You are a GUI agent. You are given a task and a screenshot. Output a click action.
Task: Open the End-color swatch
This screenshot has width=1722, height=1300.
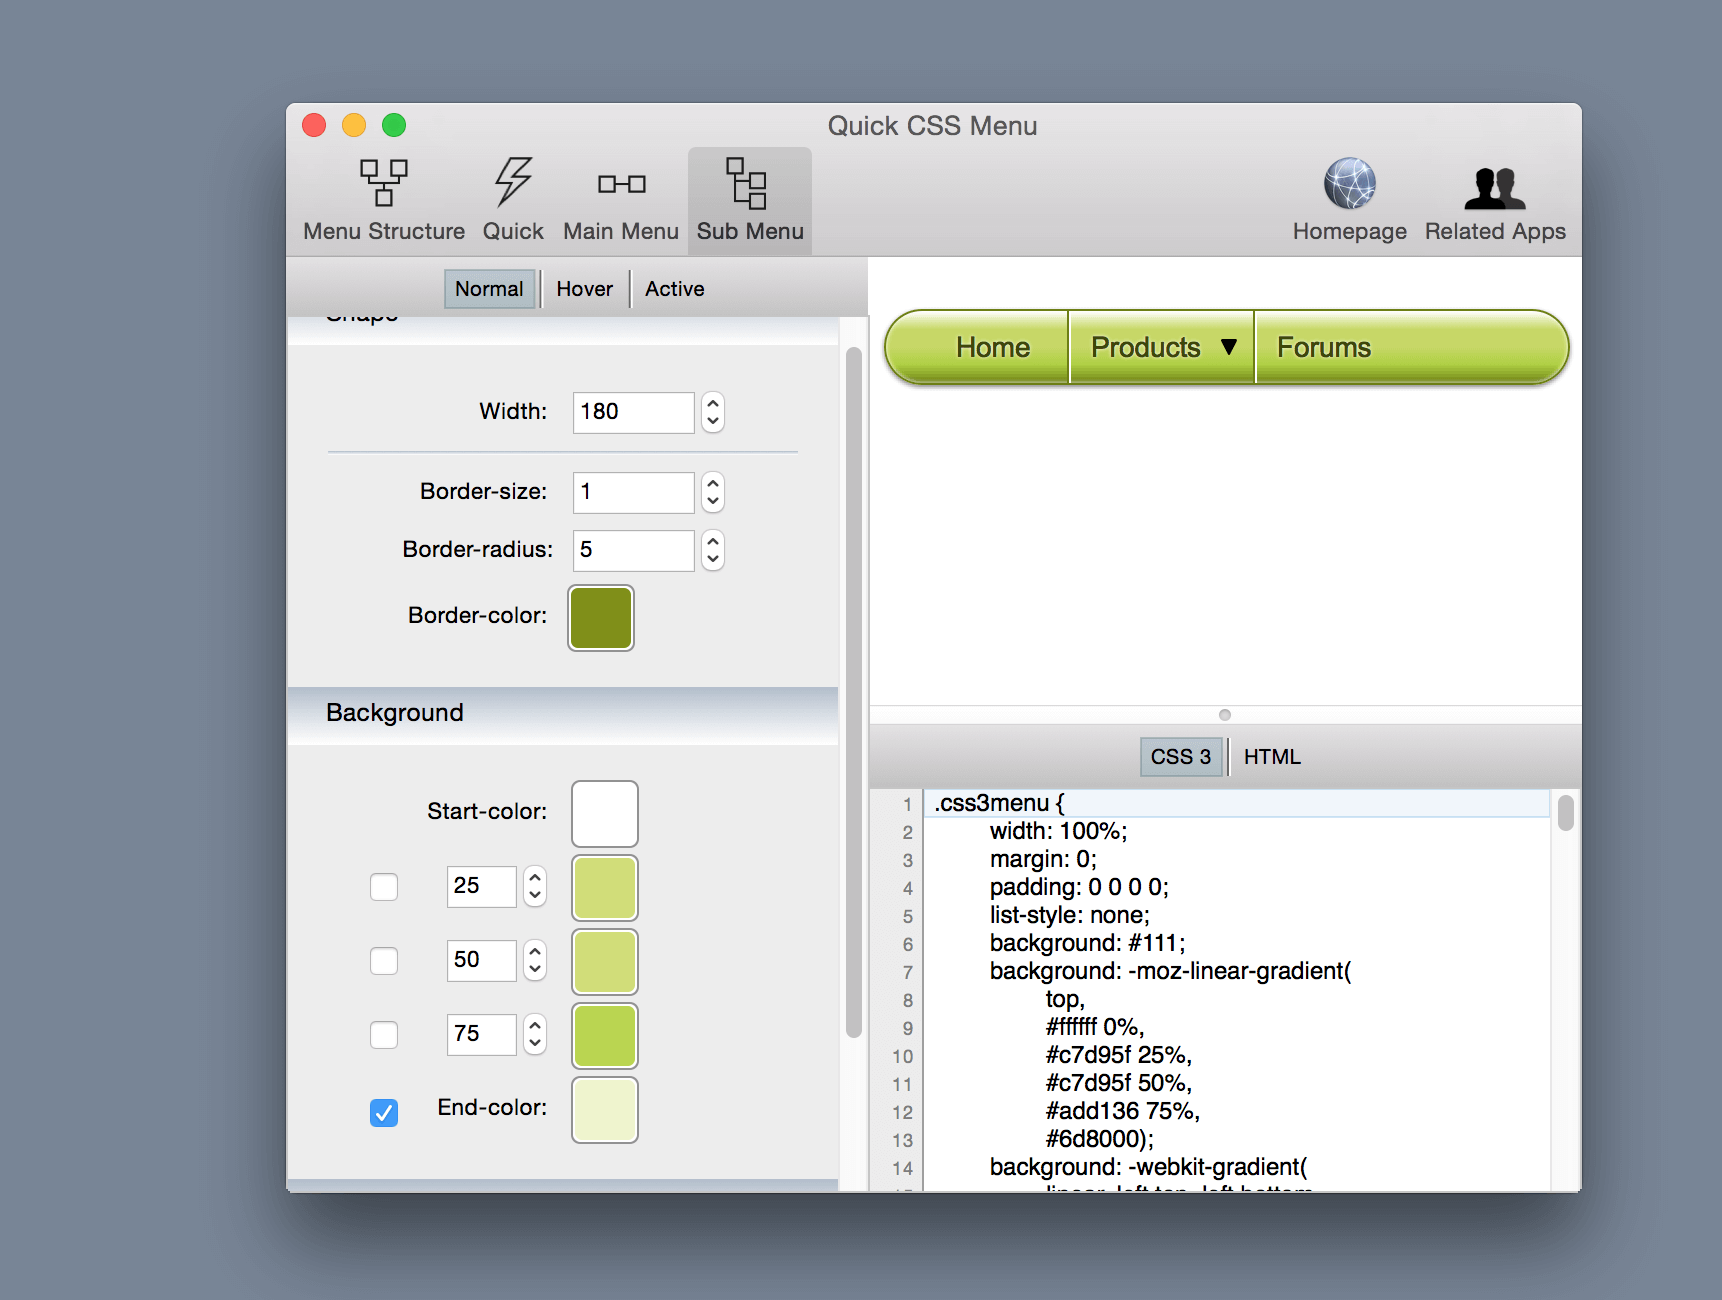(605, 1110)
